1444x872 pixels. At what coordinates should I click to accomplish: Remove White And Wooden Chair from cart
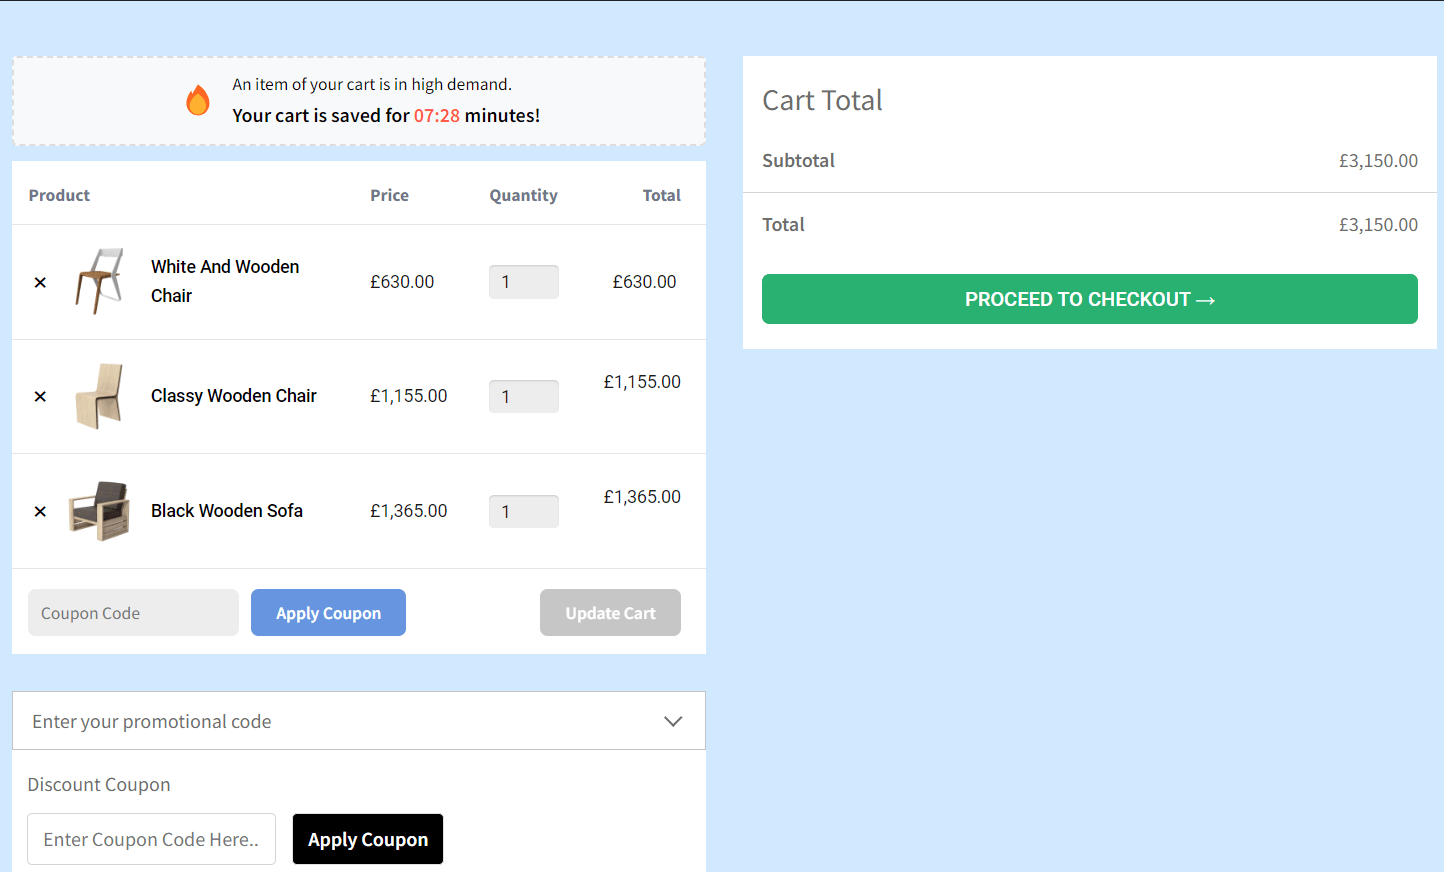40,282
